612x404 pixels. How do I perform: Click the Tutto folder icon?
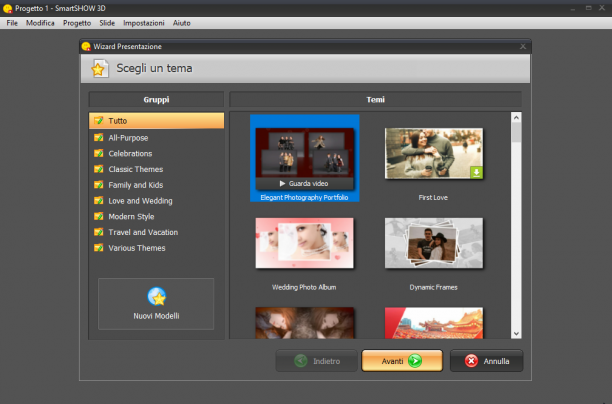(99, 121)
